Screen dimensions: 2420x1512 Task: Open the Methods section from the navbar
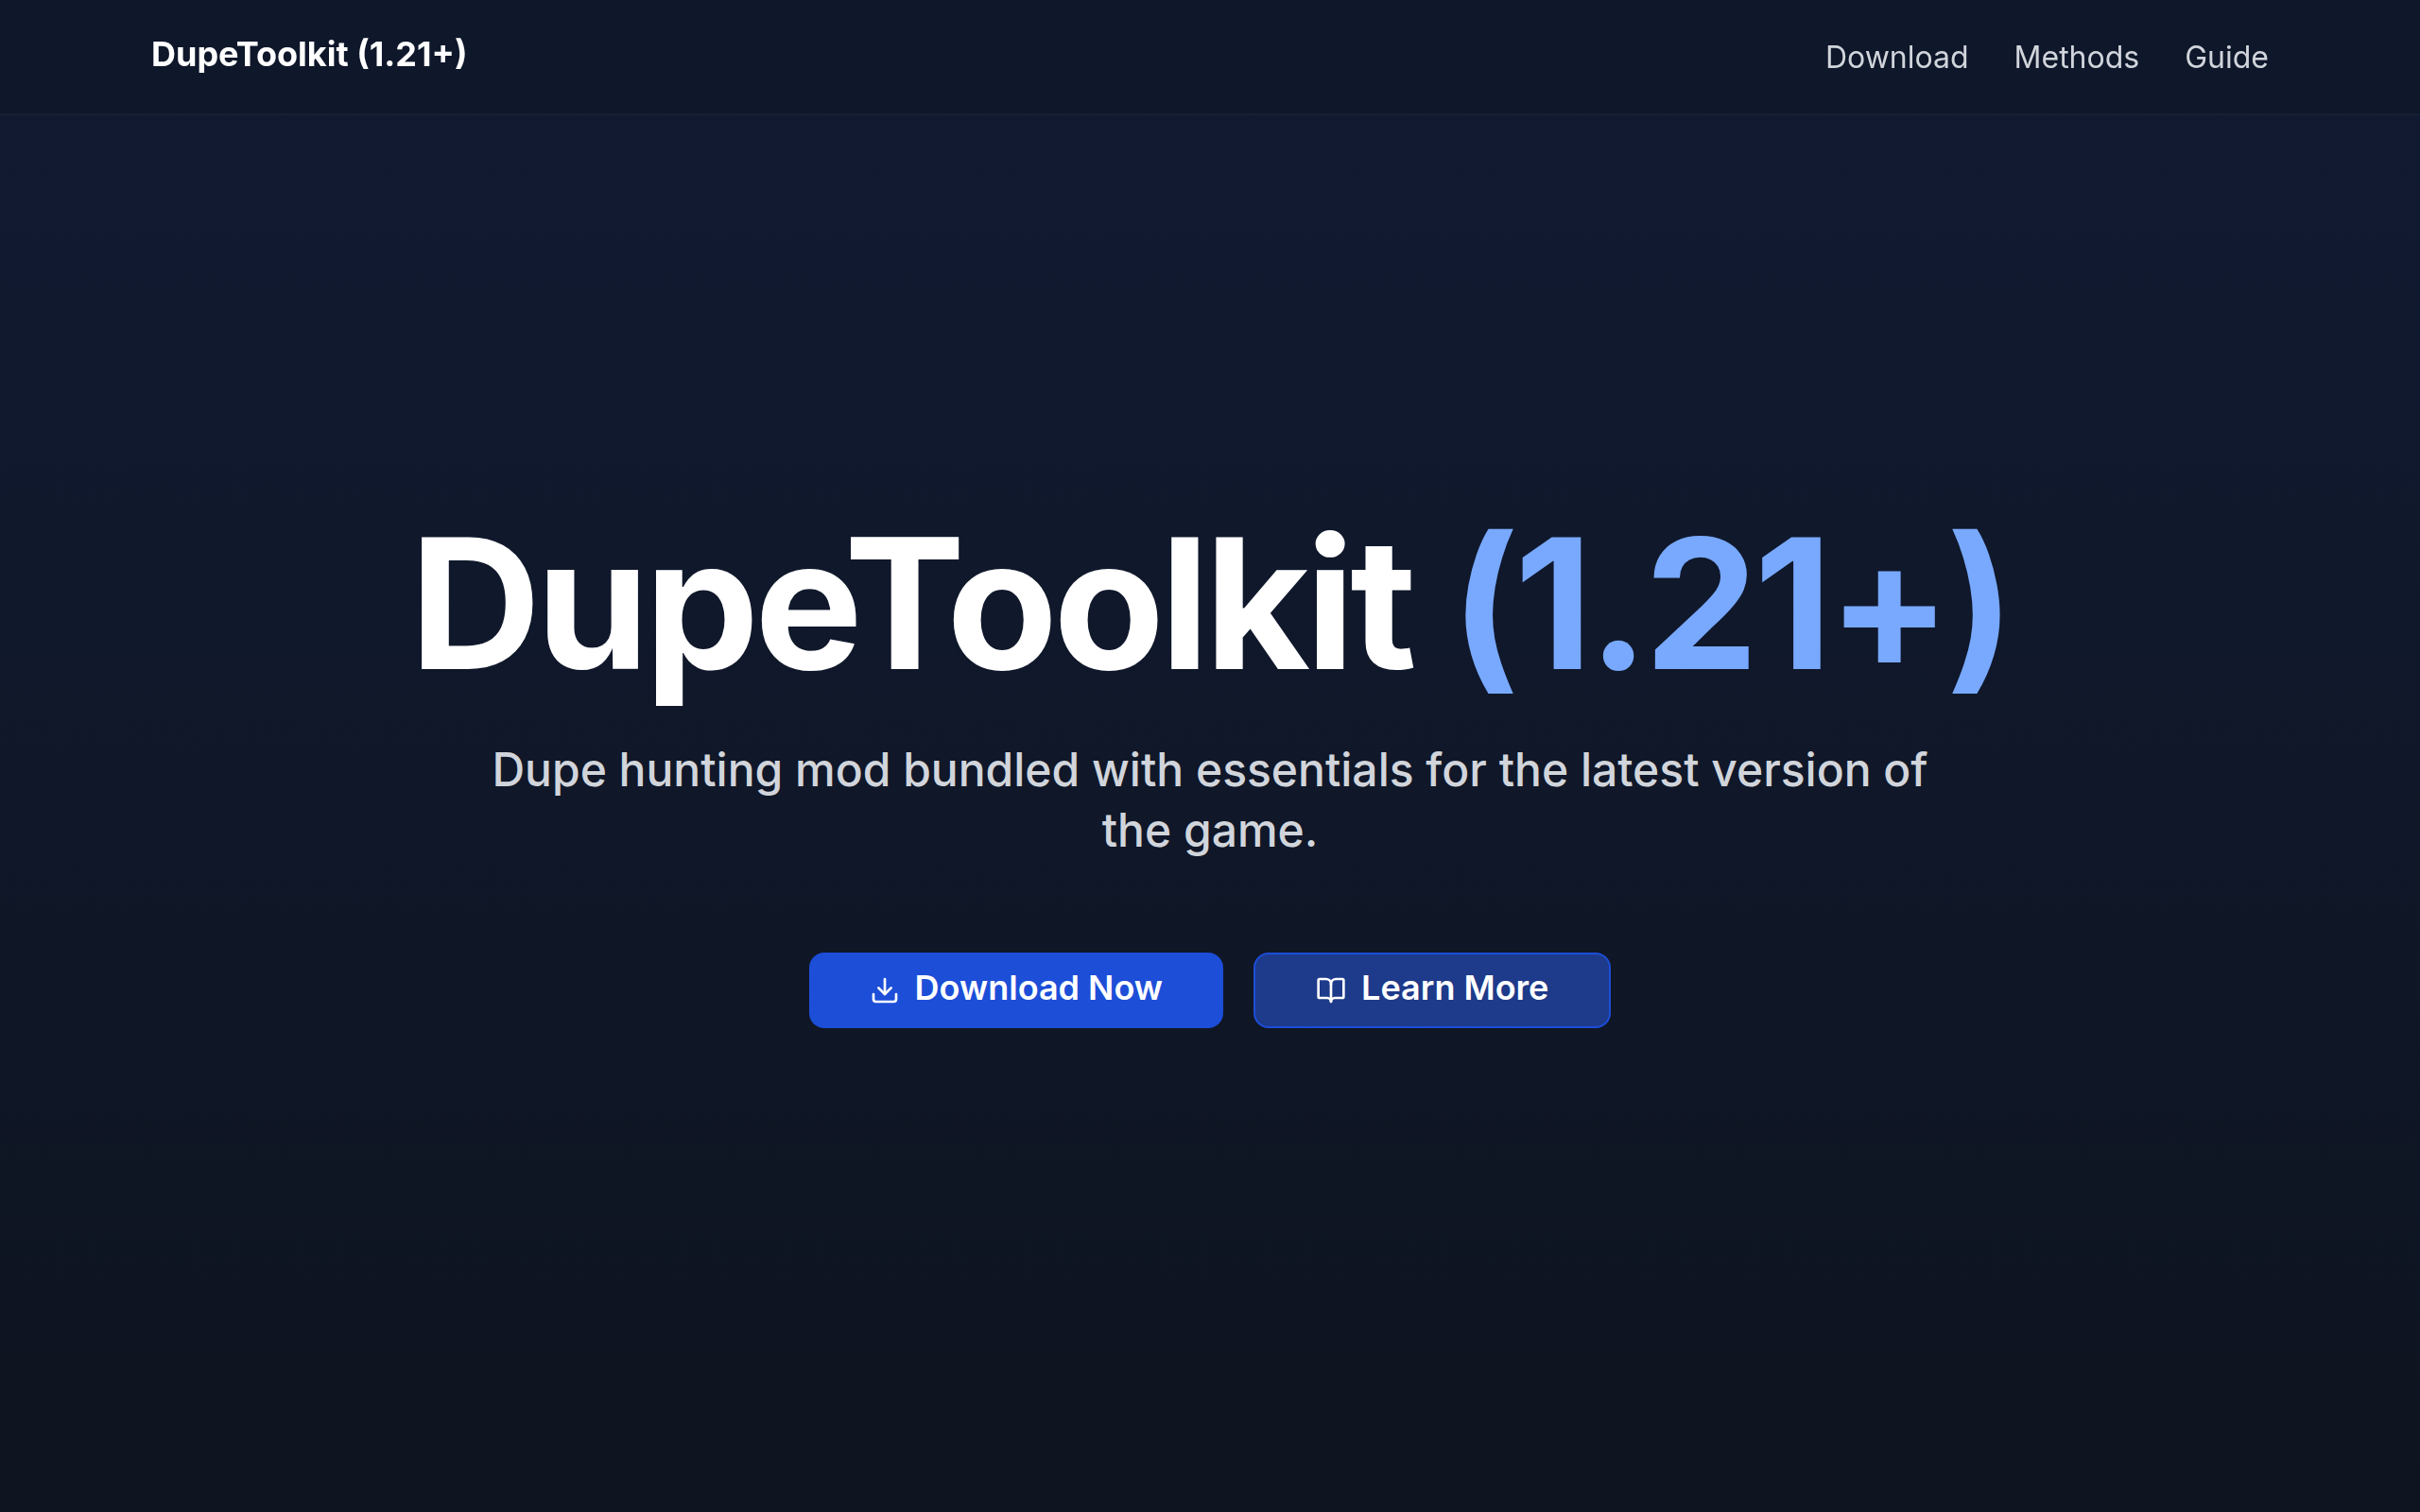2075,57
